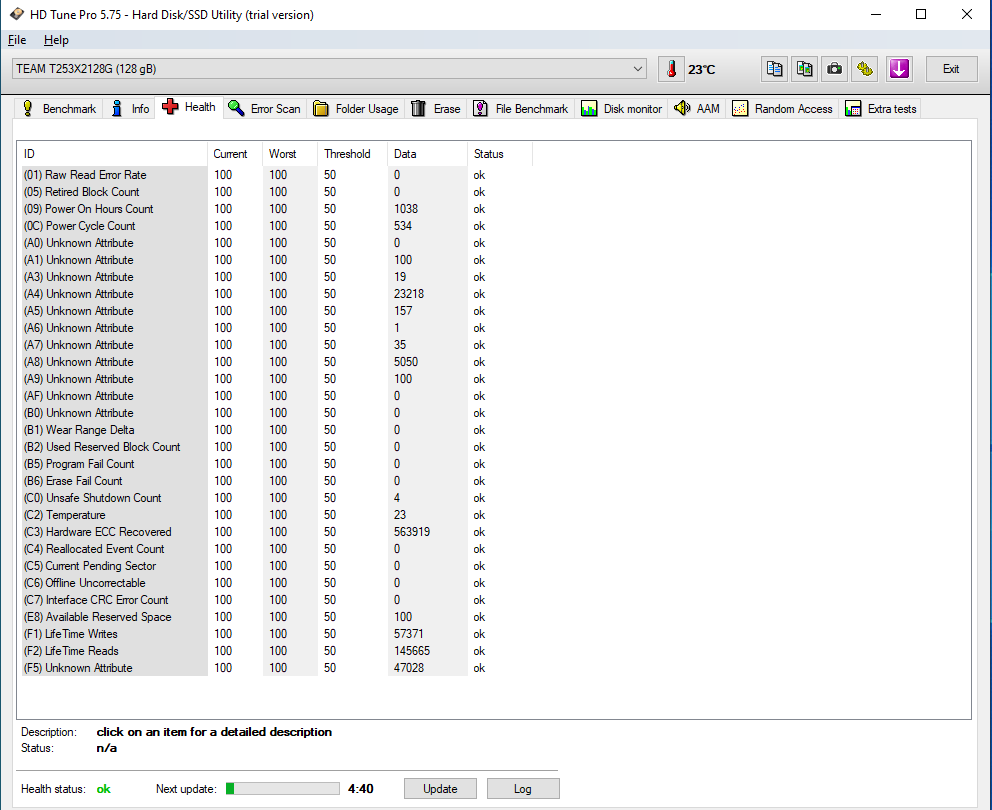Open the options gears icon
992x810 pixels.
pos(865,69)
